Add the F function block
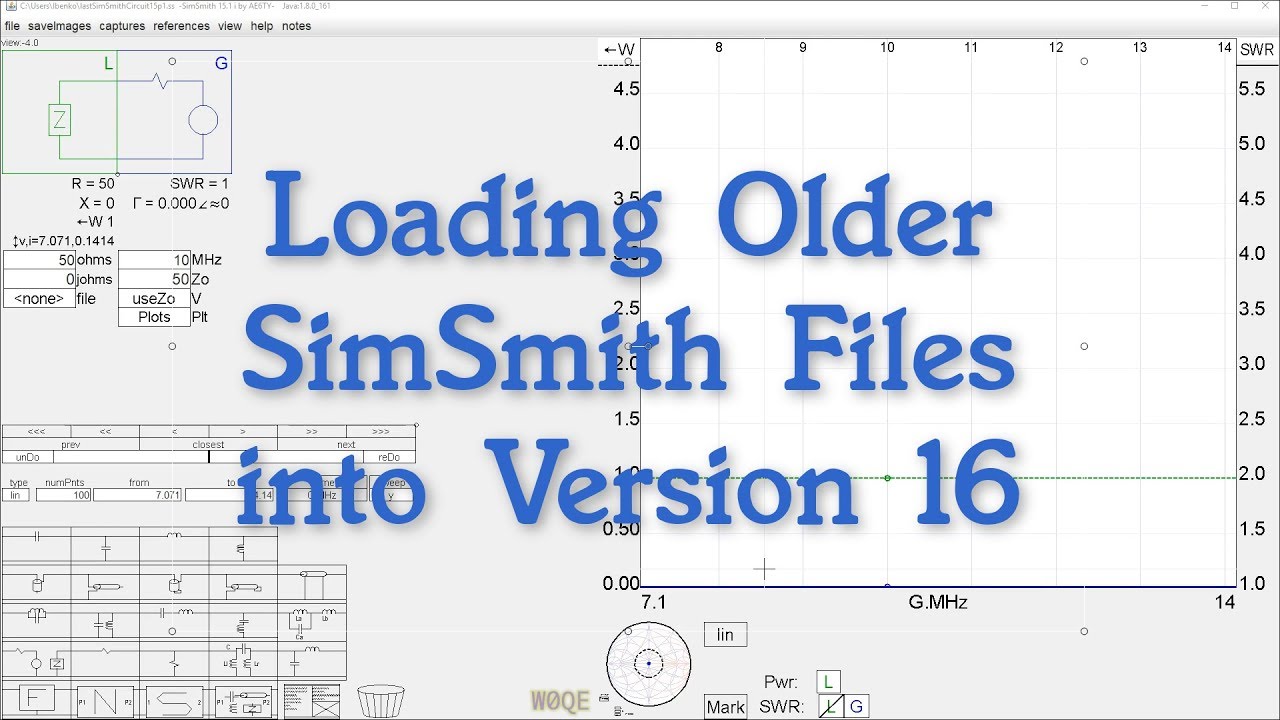Image resolution: width=1280 pixels, height=720 pixels. [x=37, y=699]
